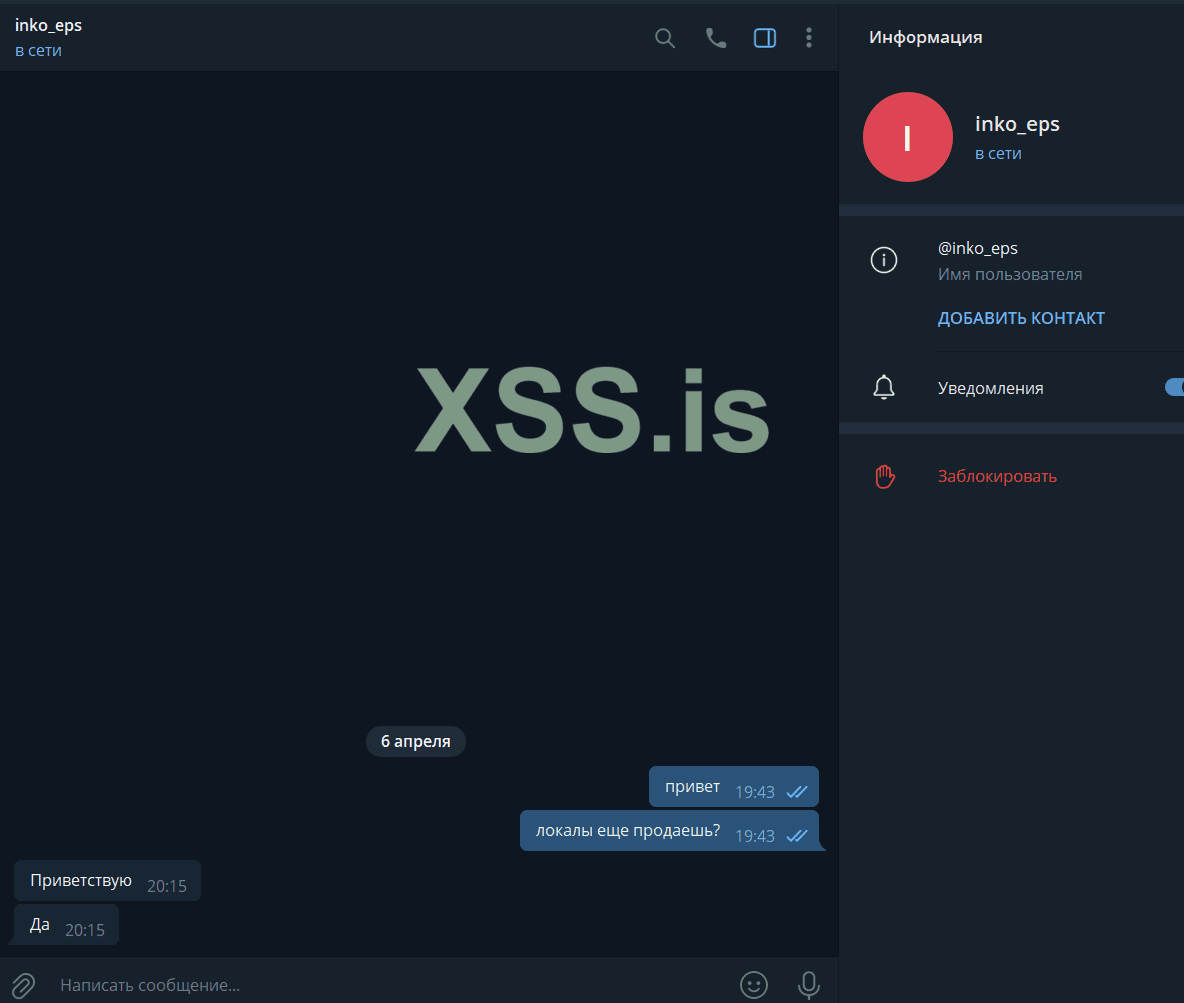
Task: Click 'в сети' status in info panel
Action: click(x=997, y=153)
